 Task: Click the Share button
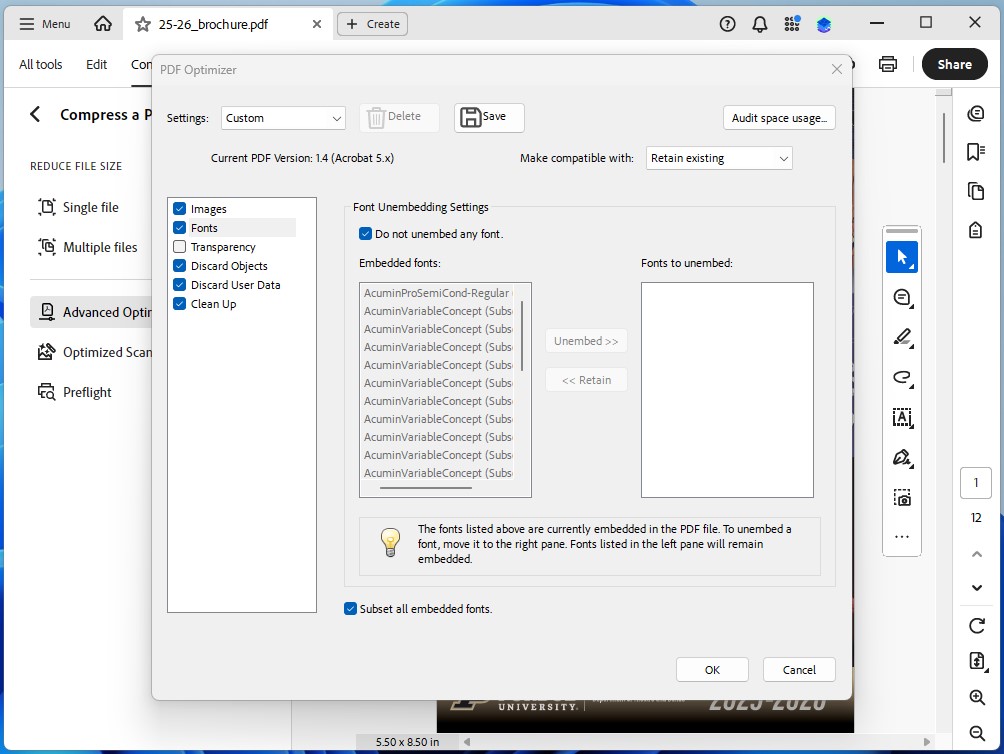click(954, 64)
